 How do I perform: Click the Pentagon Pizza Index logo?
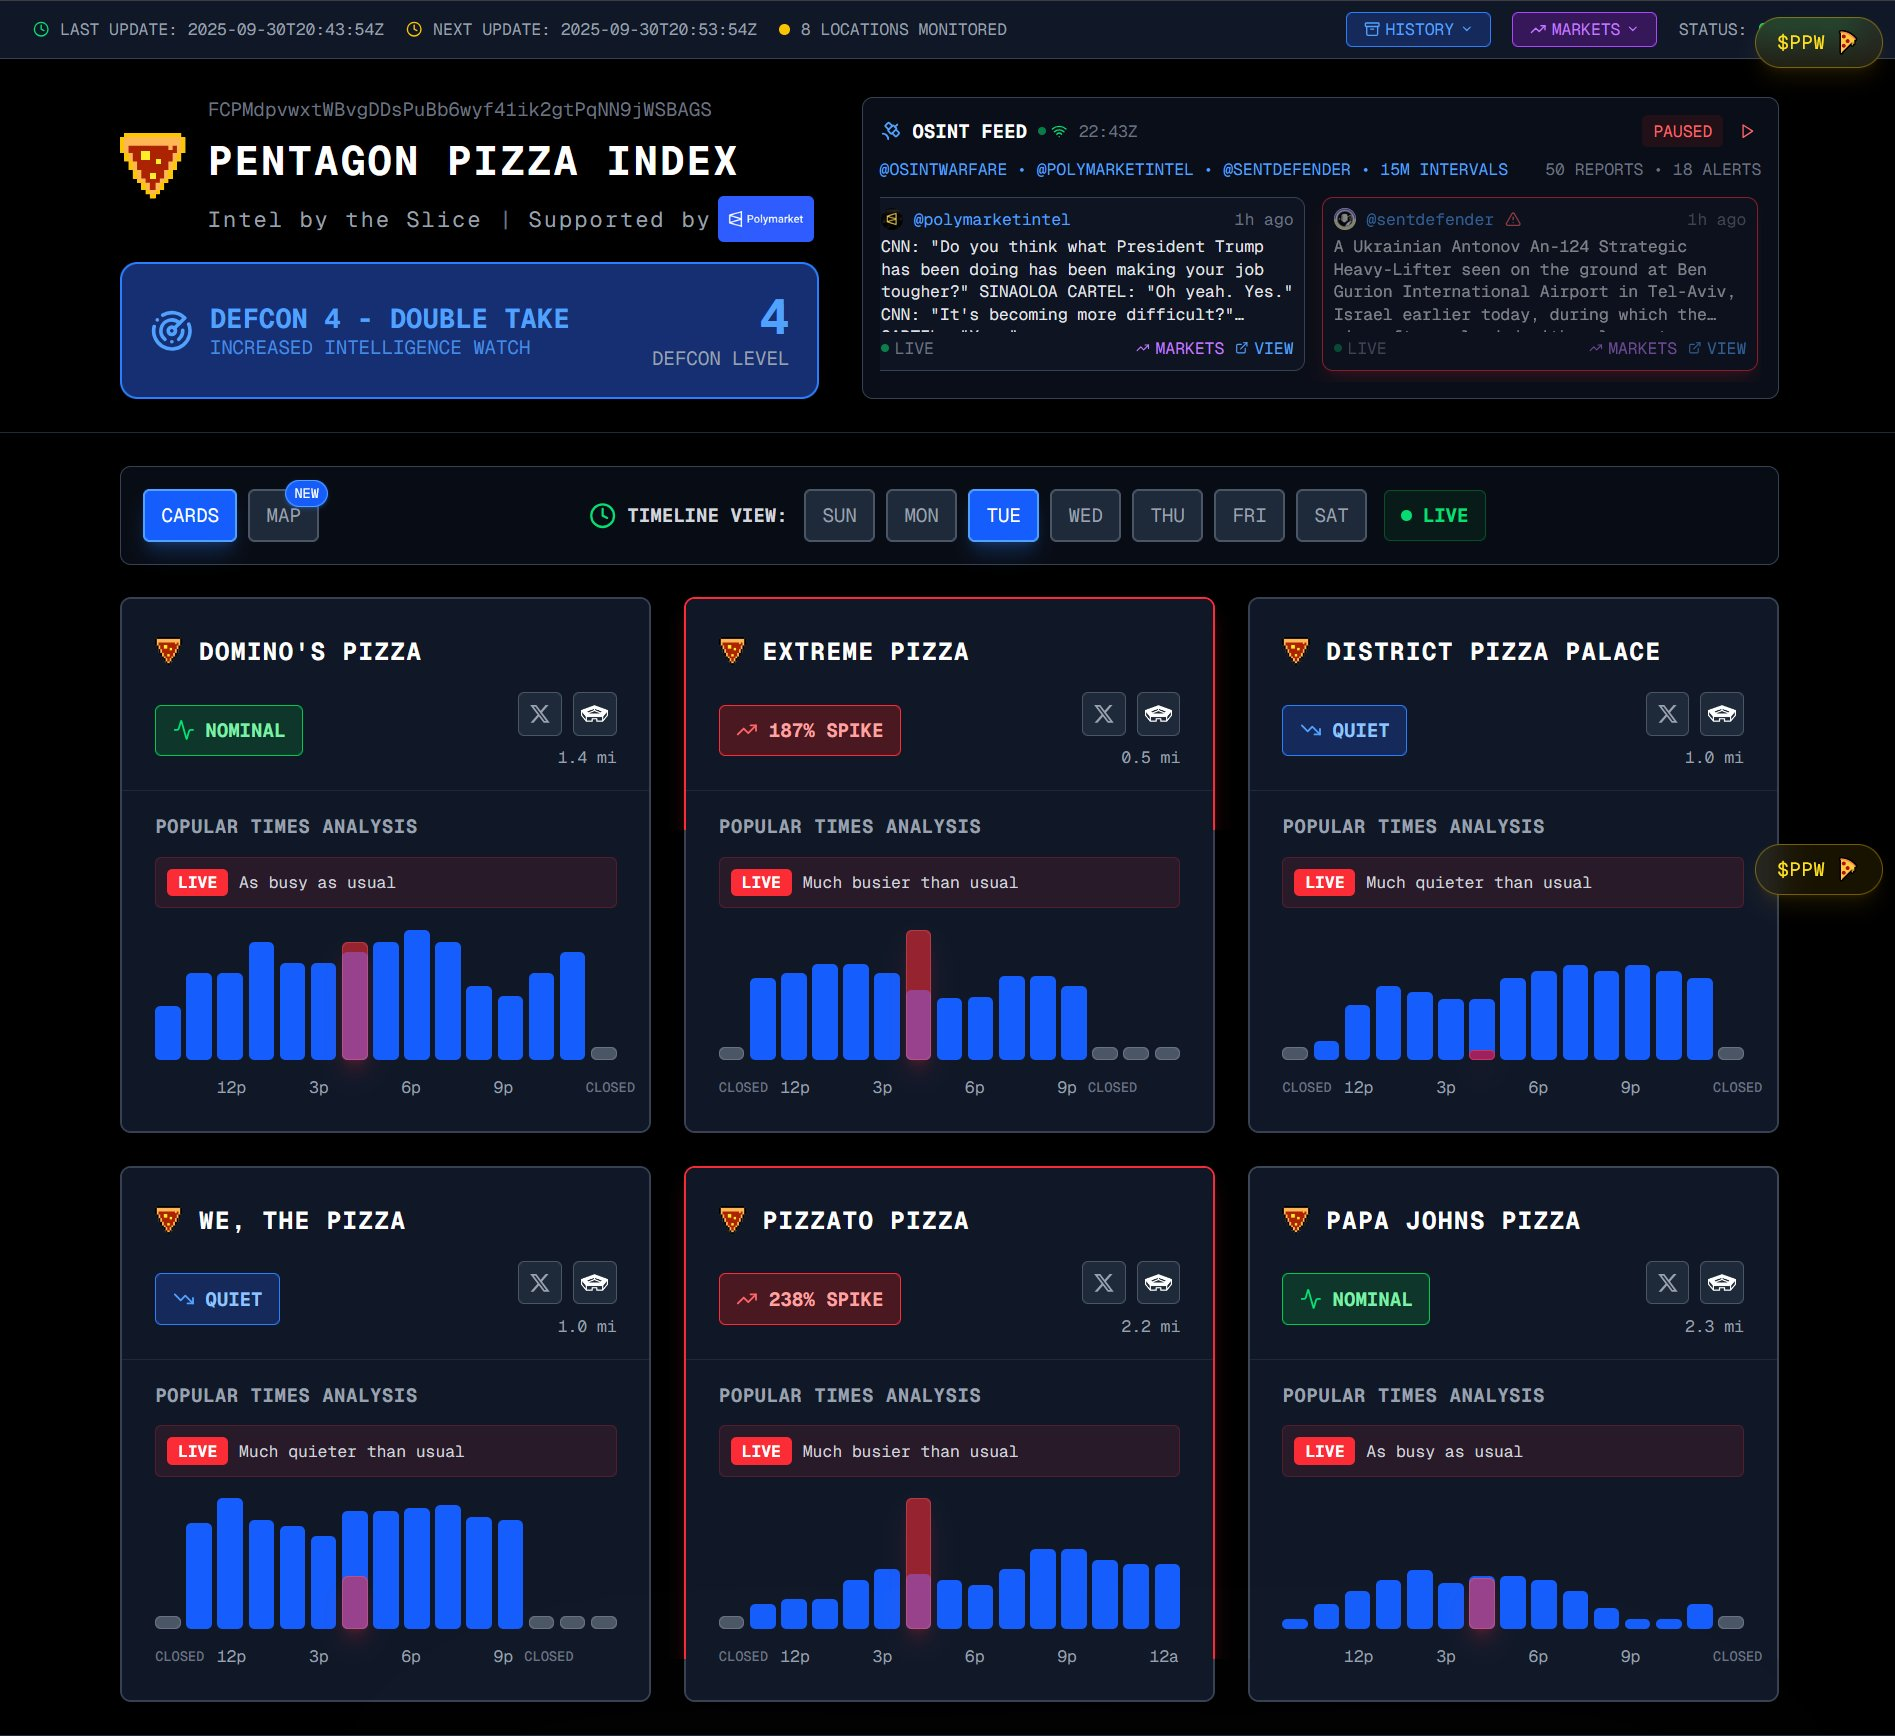point(152,165)
